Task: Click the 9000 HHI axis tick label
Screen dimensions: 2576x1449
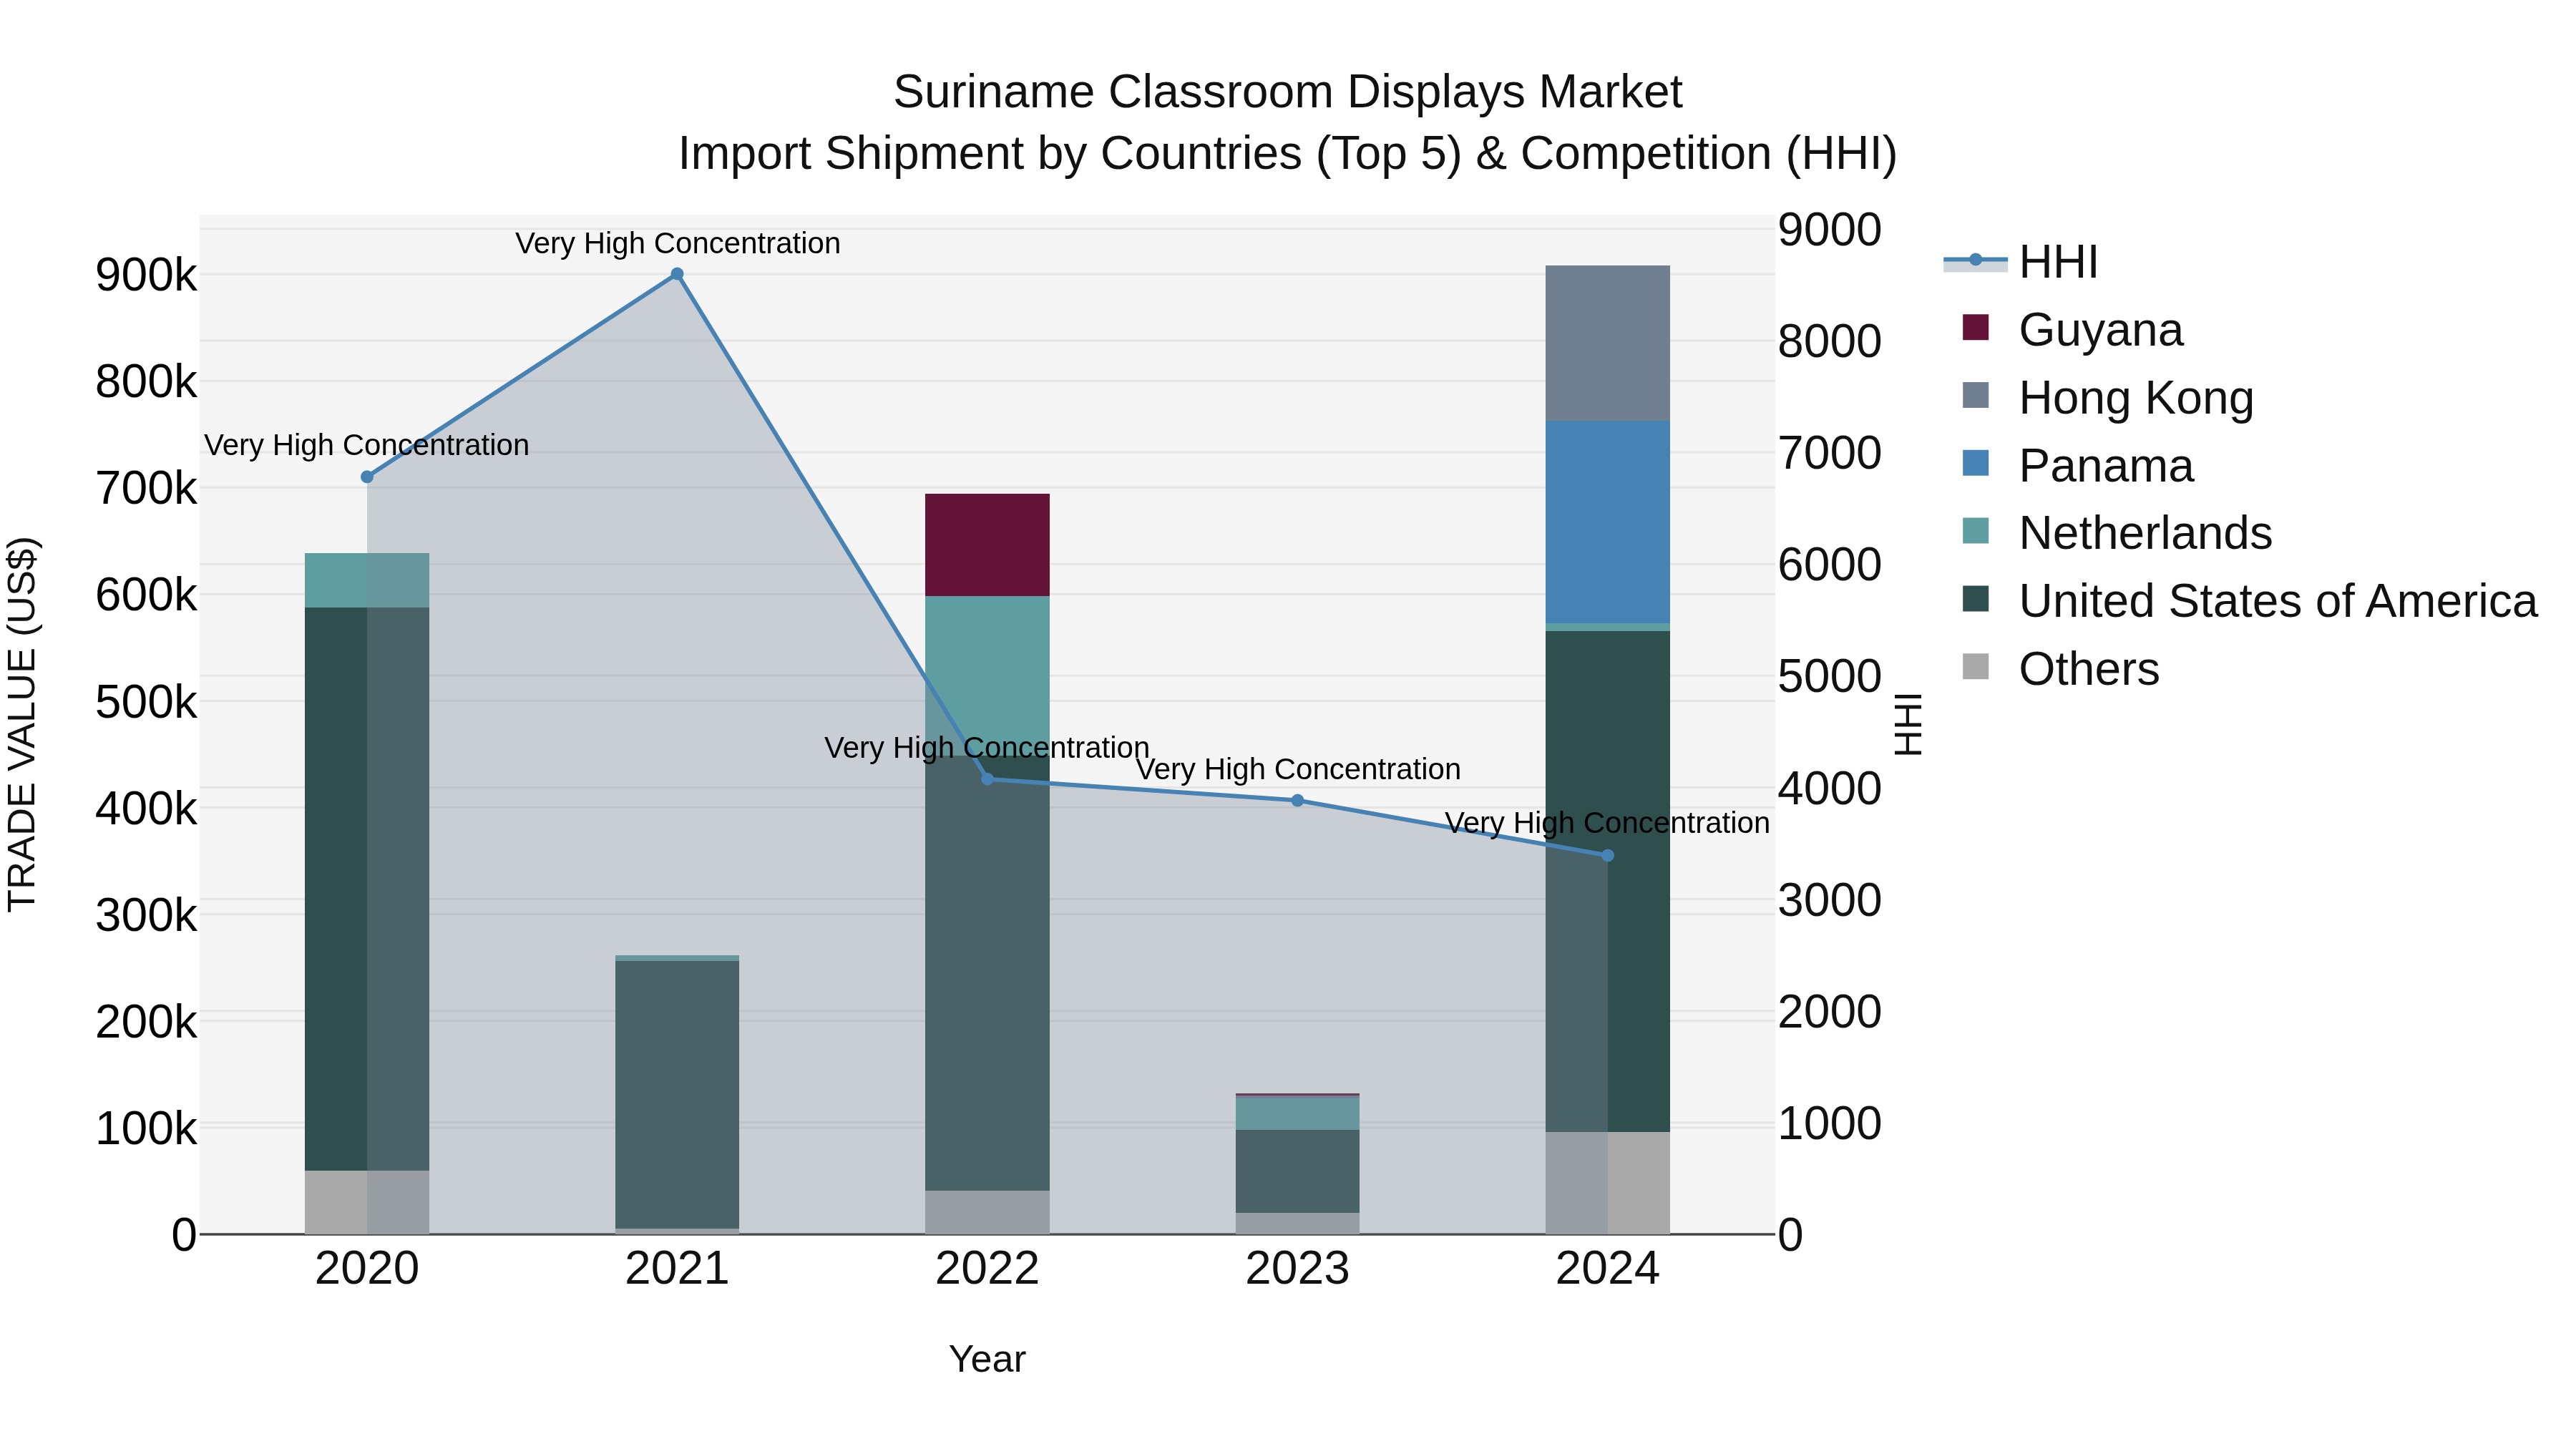Action: (x=1829, y=229)
